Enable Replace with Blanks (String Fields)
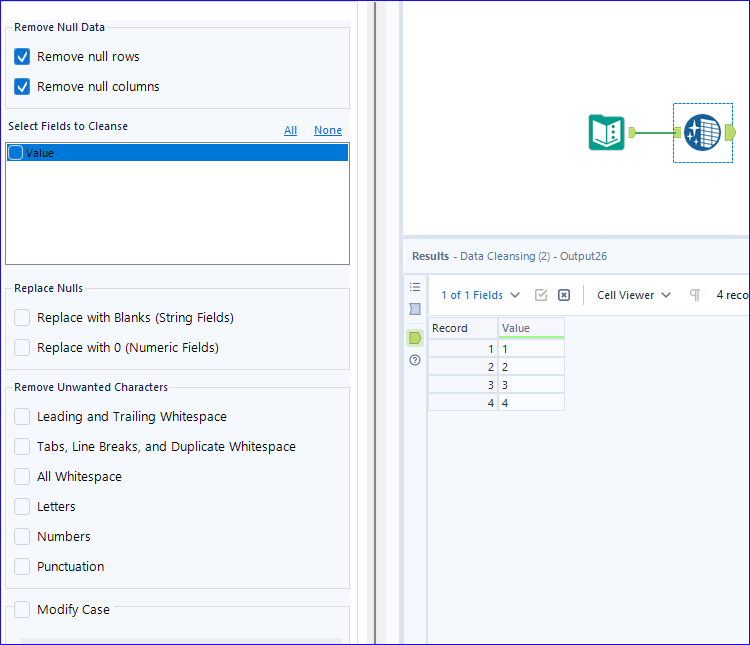 point(22,318)
